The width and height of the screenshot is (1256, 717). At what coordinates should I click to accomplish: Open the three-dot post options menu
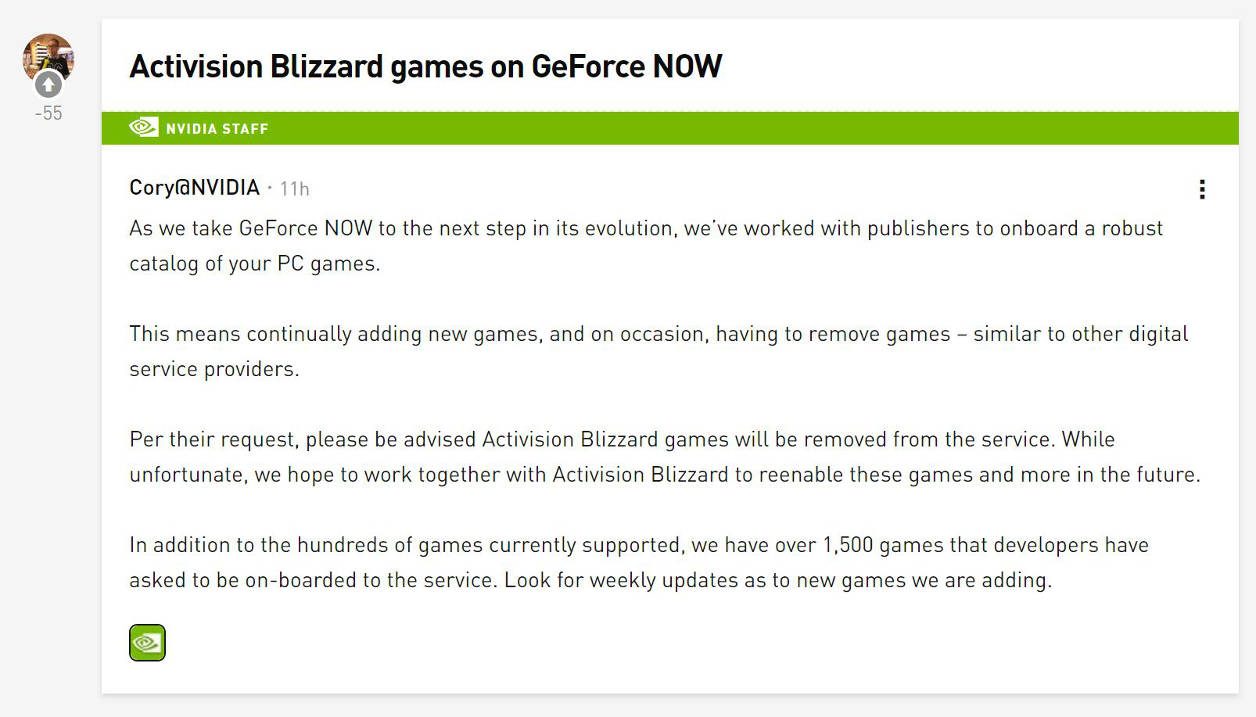coord(1201,189)
